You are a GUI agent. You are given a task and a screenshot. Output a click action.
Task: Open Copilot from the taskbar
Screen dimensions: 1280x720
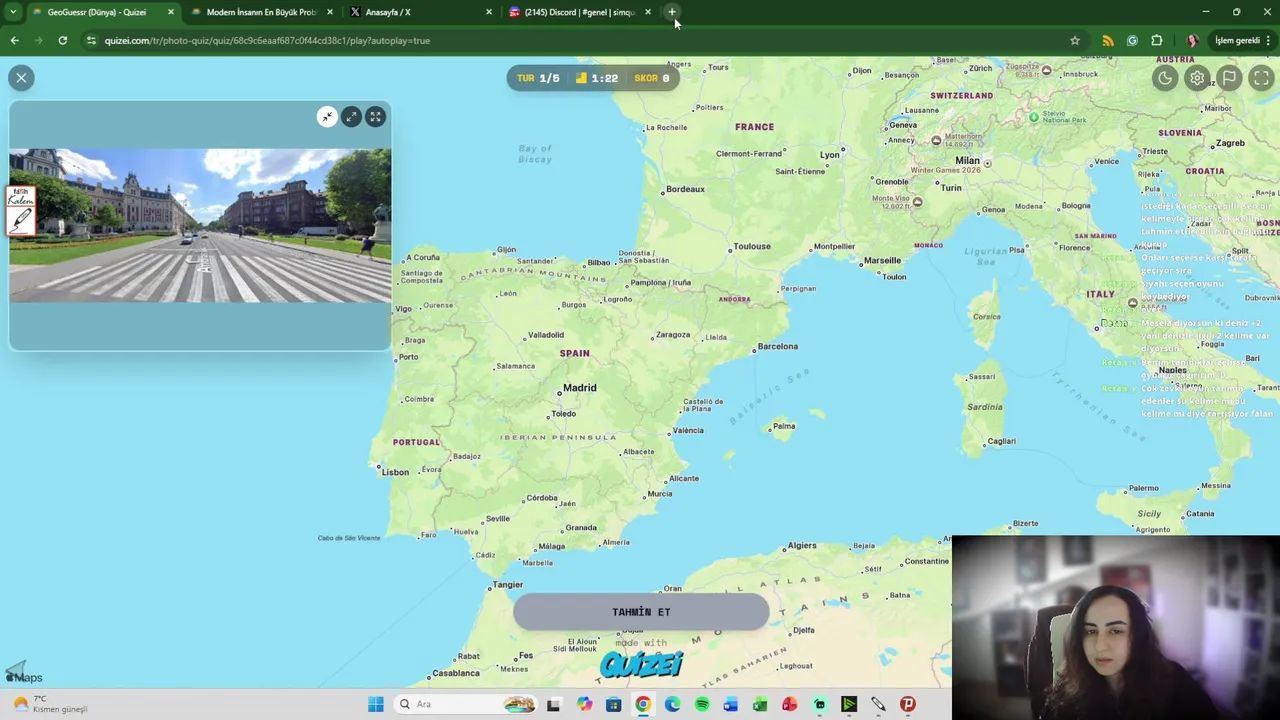(x=584, y=704)
